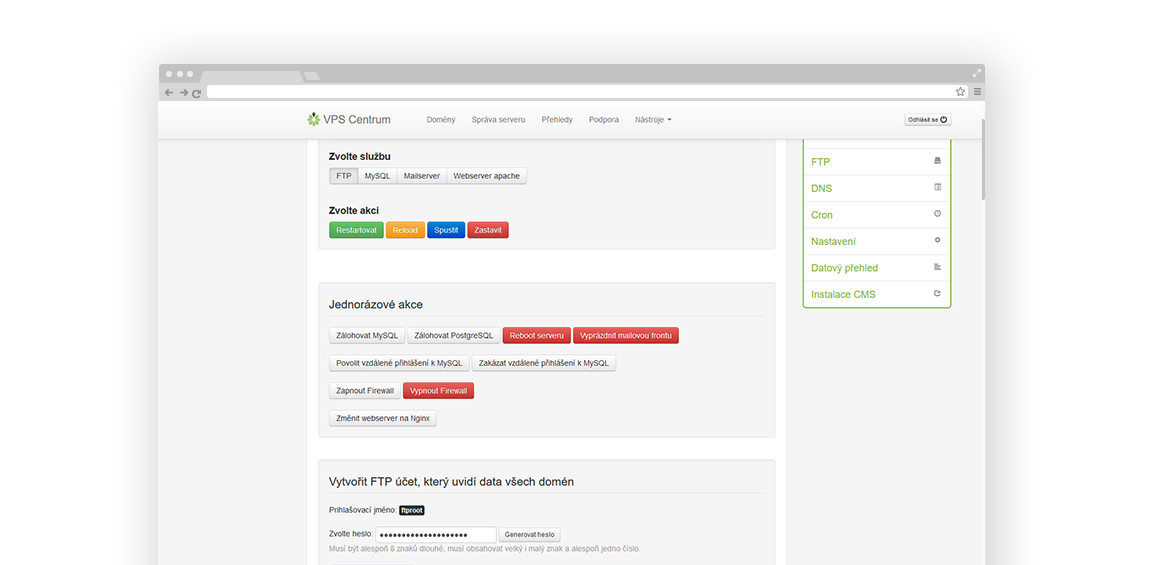Screen dimensions: 1171x565
Task: Click the FTP sidebar icon
Action: click(937, 161)
